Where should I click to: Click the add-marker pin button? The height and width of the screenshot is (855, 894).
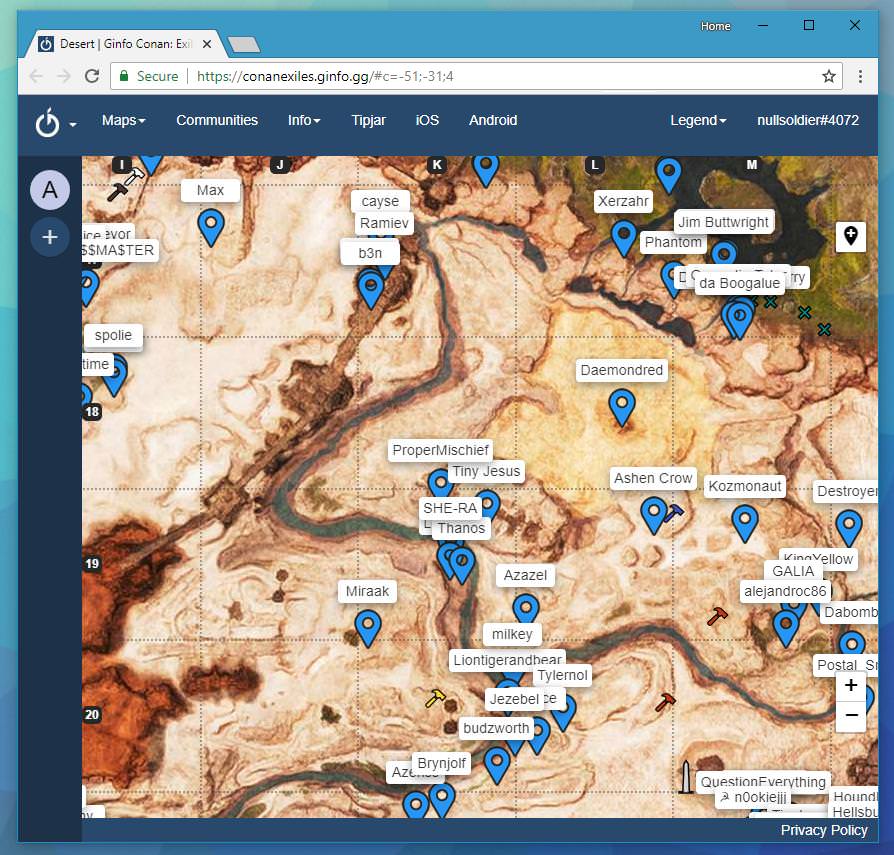(851, 236)
